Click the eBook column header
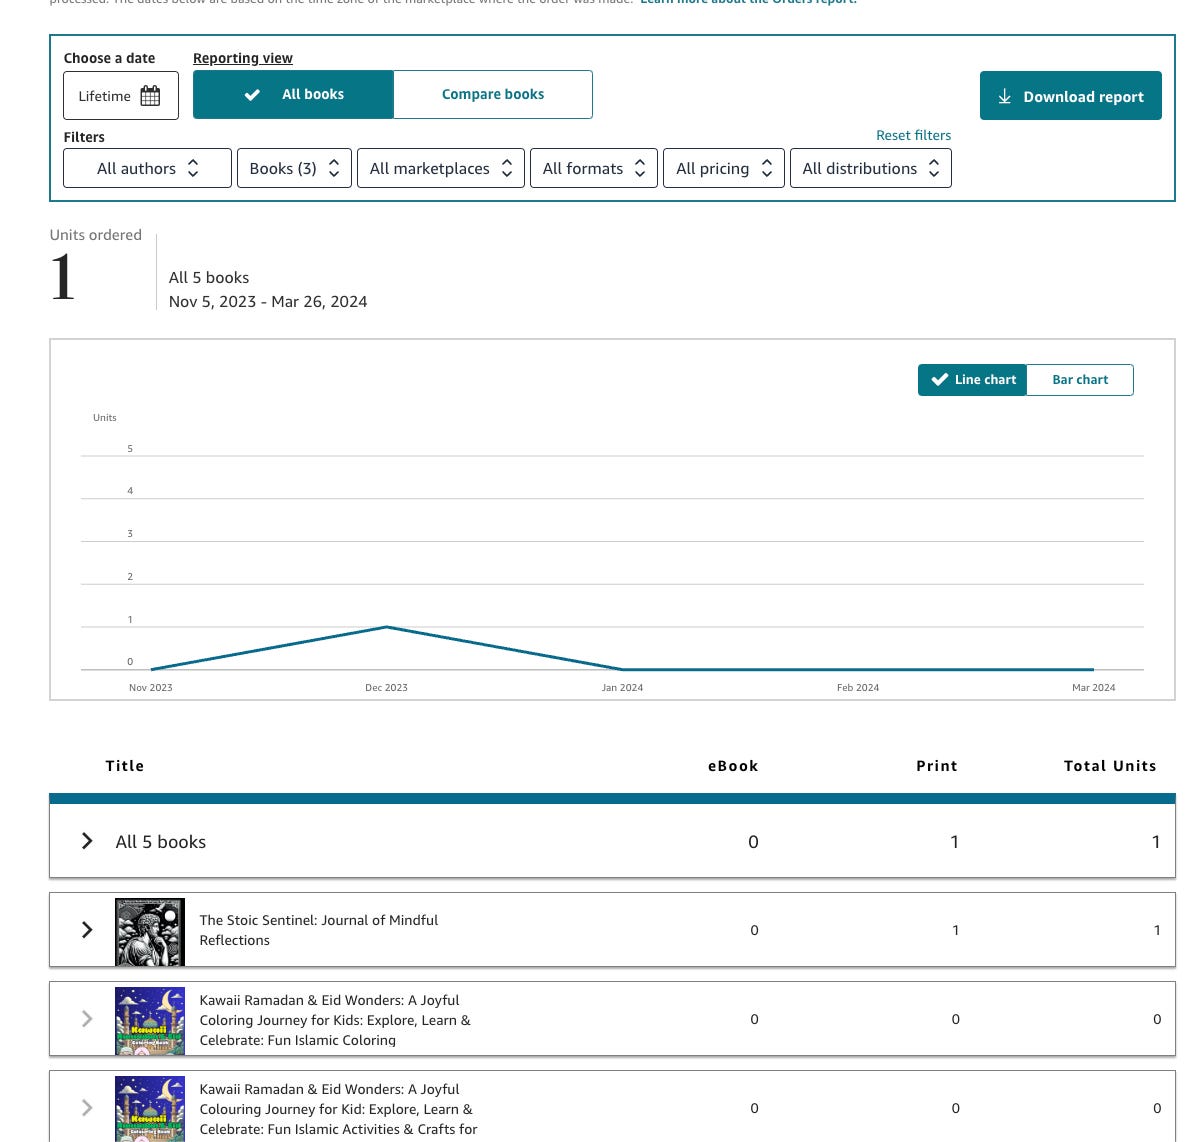1188x1142 pixels. pos(733,765)
